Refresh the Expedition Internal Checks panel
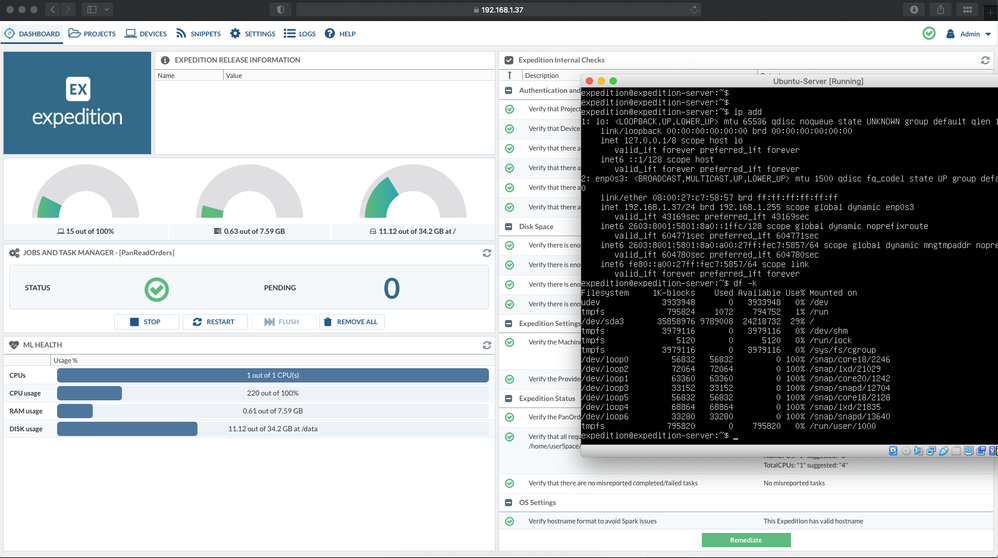Image resolution: width=998 pixels, height=558 pixels. click(x=985, y=60)
